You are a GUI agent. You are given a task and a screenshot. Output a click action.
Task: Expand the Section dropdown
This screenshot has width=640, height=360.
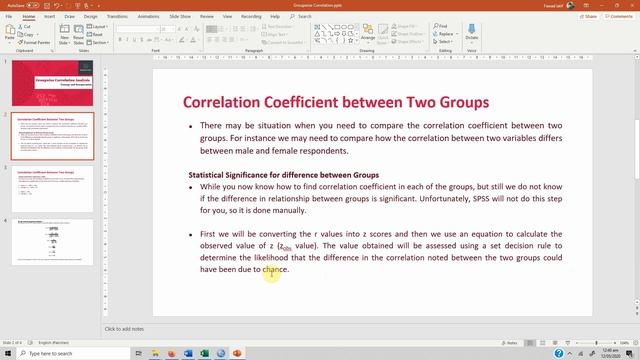98,42
